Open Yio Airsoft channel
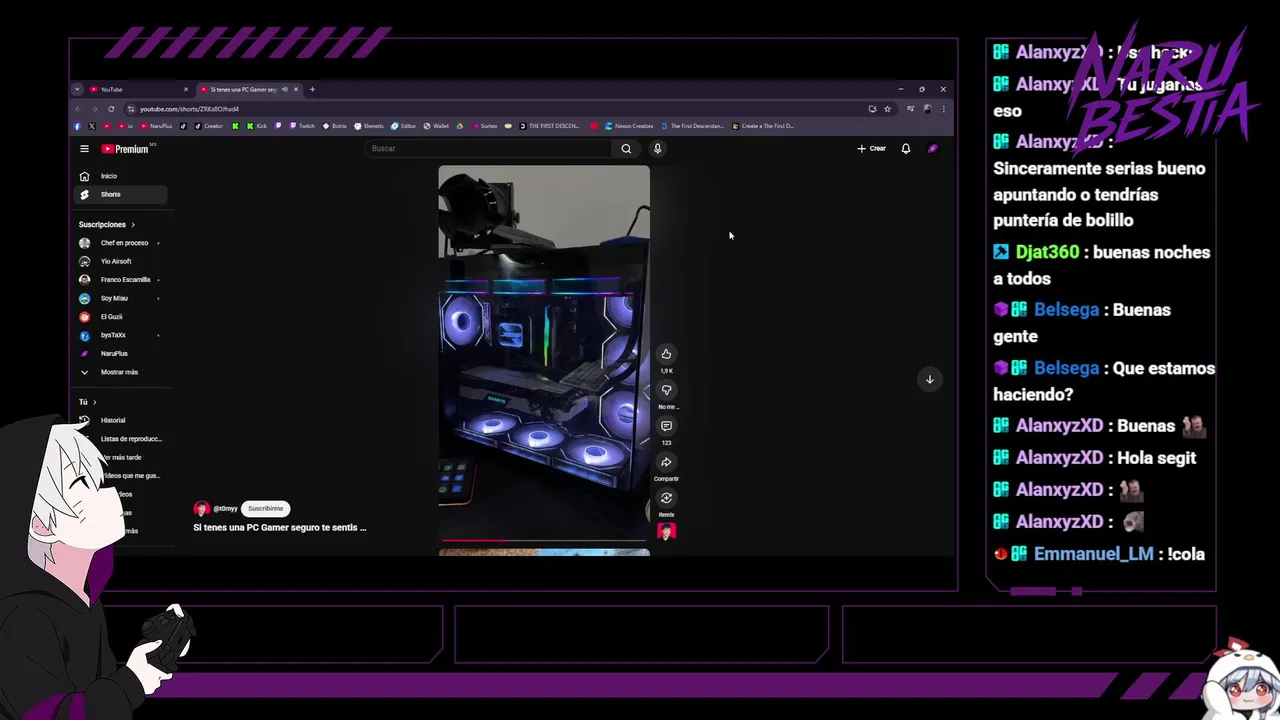 (x=120, y=261)
